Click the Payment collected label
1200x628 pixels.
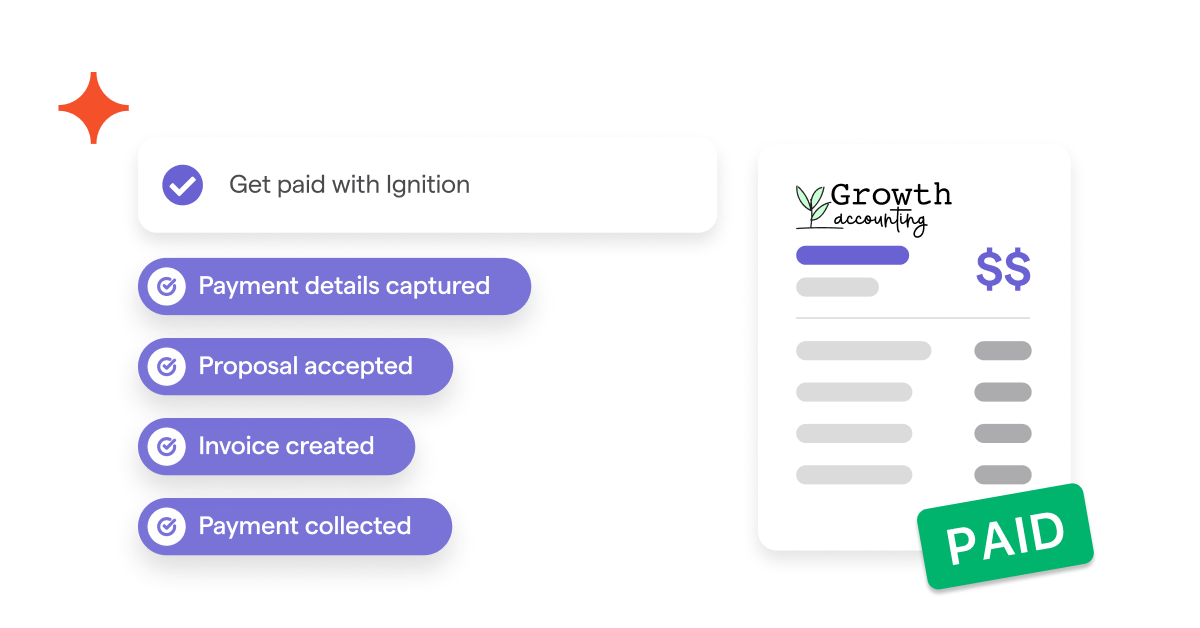tap(305, 527)
